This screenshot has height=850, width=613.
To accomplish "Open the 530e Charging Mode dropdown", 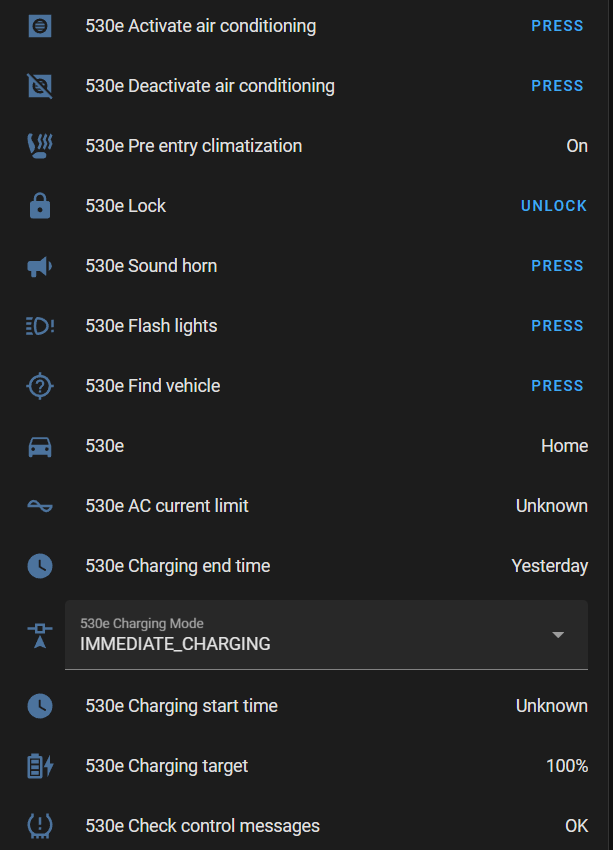I will pyautogui.click(x=326, y=635).
